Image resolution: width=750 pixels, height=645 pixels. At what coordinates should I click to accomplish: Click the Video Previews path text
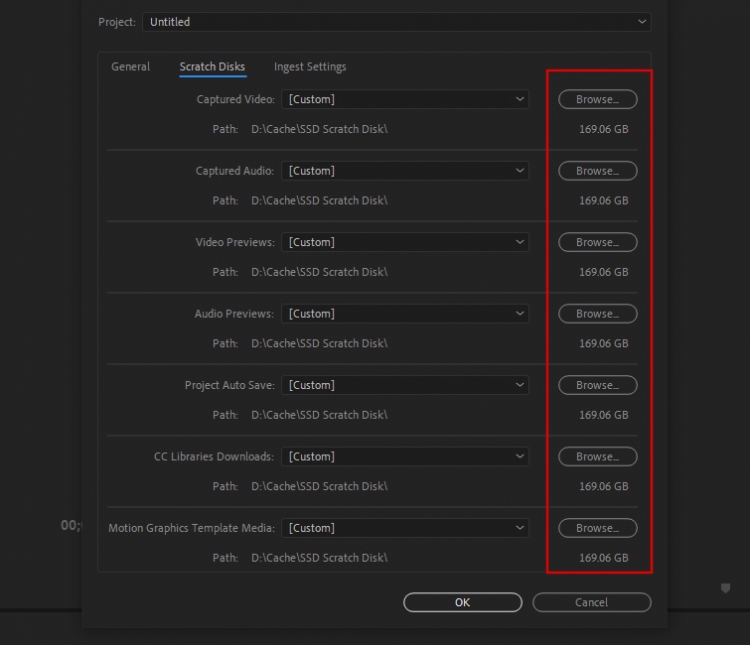tap(320, 272)
